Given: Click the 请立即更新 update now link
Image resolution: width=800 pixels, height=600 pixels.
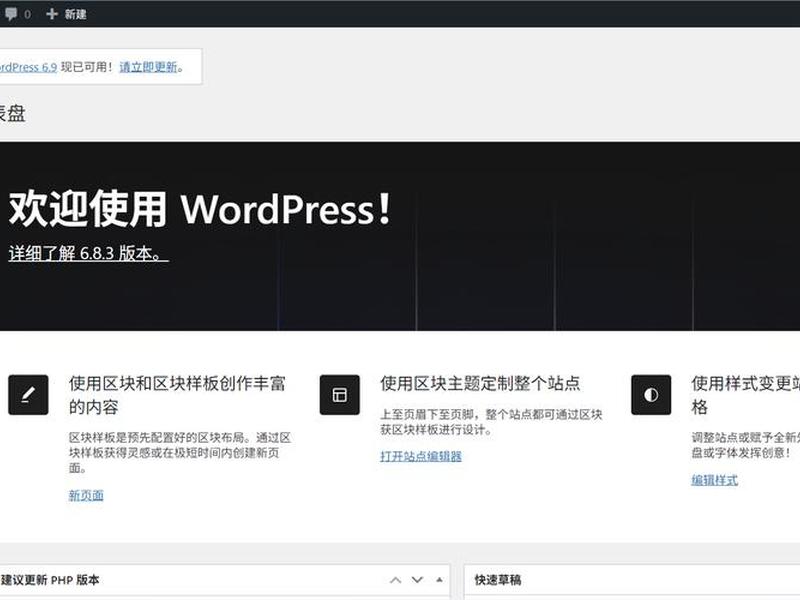Looking at the screenshot, I should 148,67.
